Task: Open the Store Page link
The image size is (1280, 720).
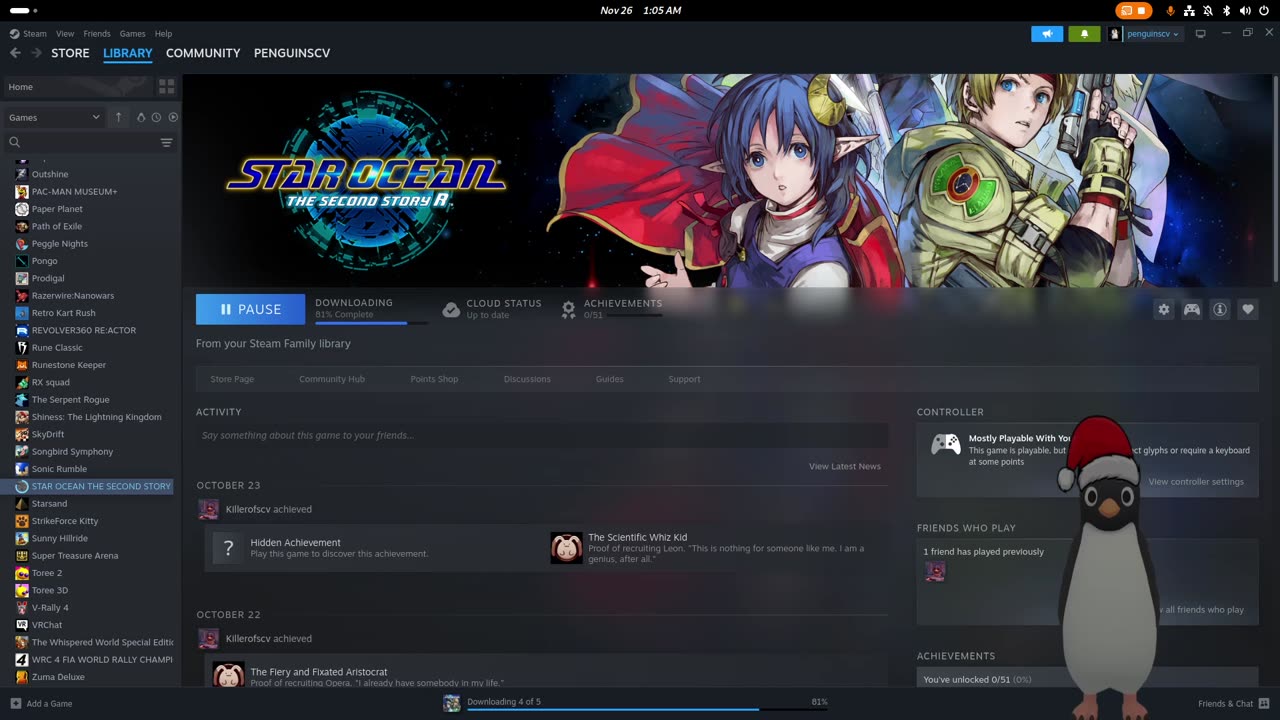Action: pyautogui.click(x=232, y=379)
